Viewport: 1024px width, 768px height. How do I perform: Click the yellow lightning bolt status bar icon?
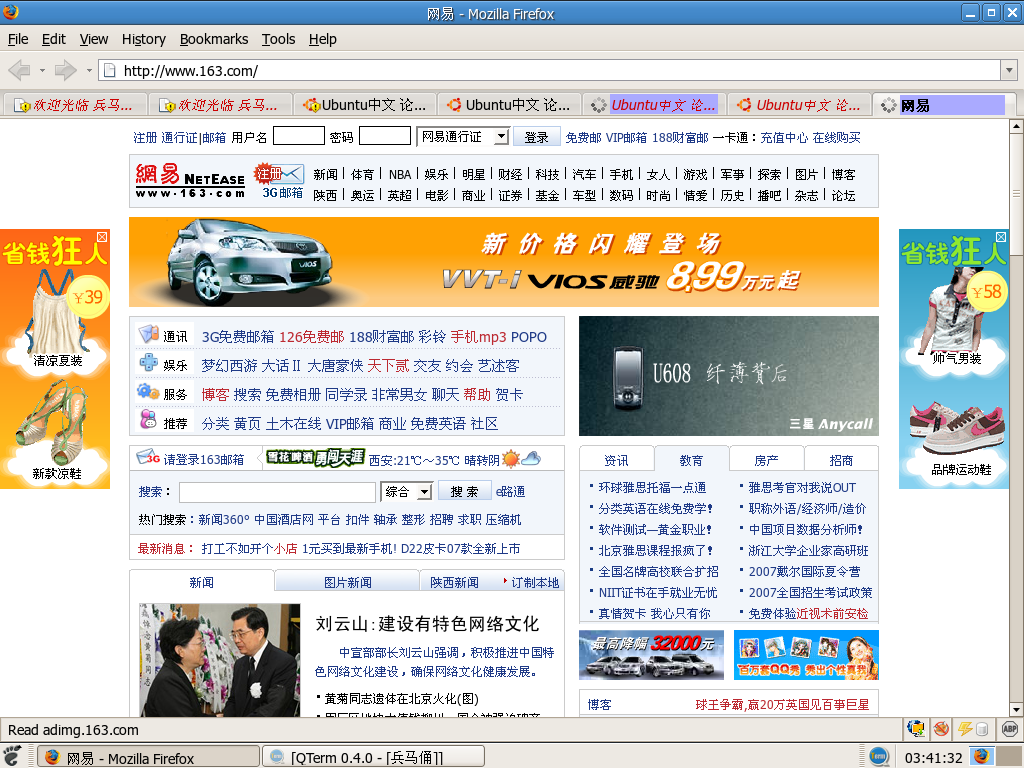[965, 728]
